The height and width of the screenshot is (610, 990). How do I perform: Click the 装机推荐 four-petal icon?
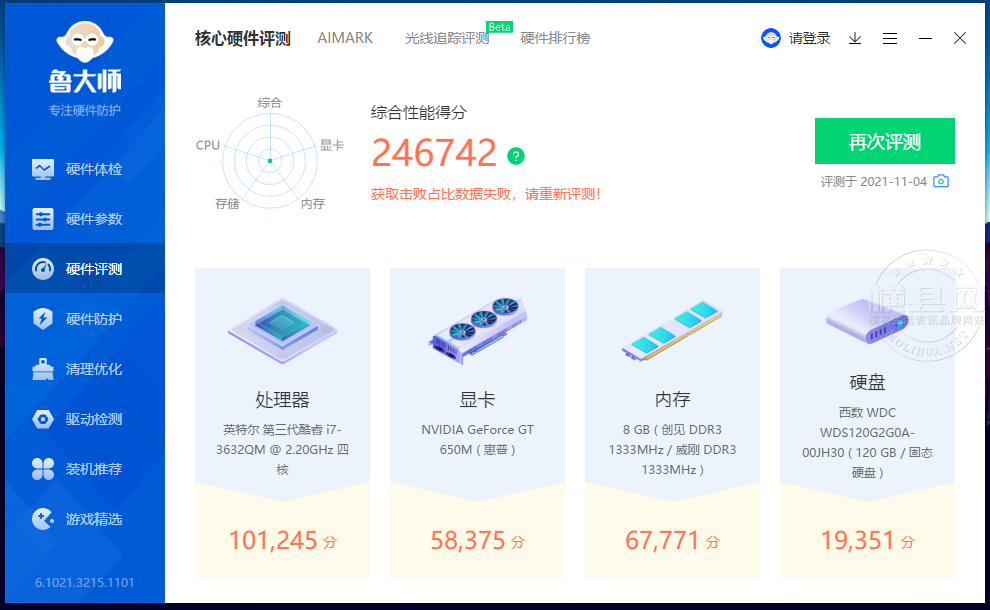coord(43,469)
